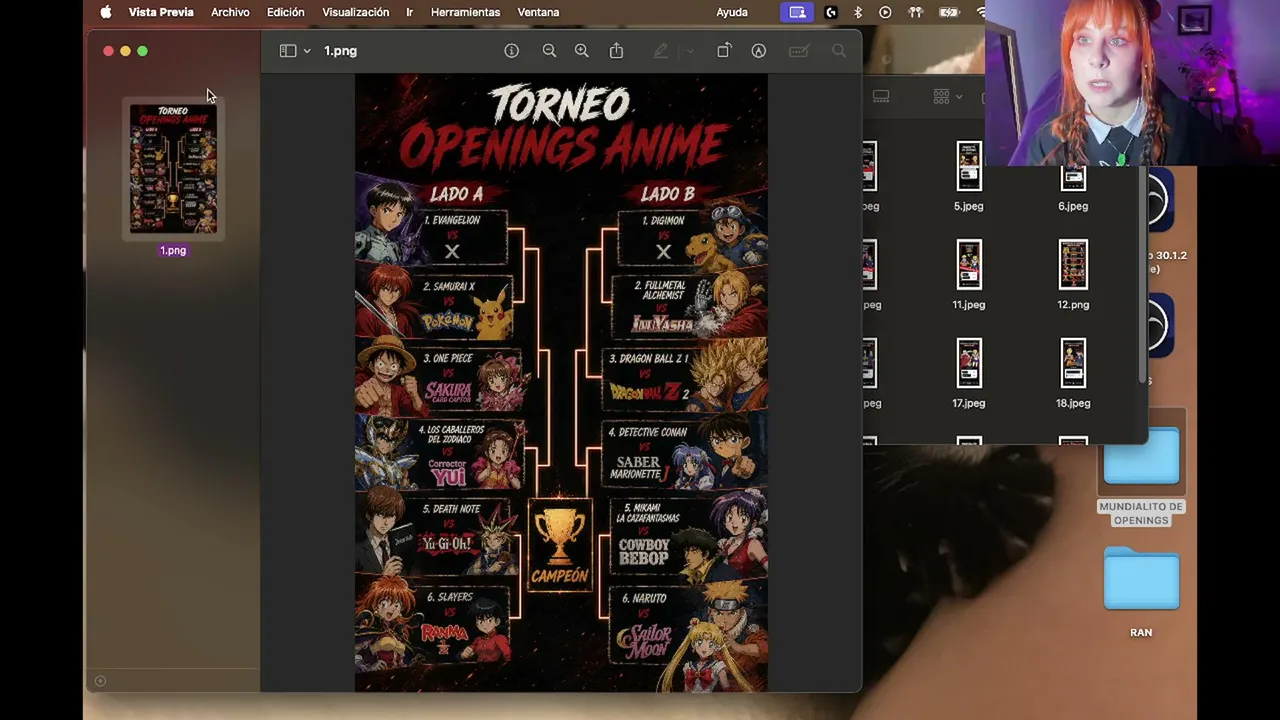Click the 1.png title in Preview toolbar

coord(340,51)
